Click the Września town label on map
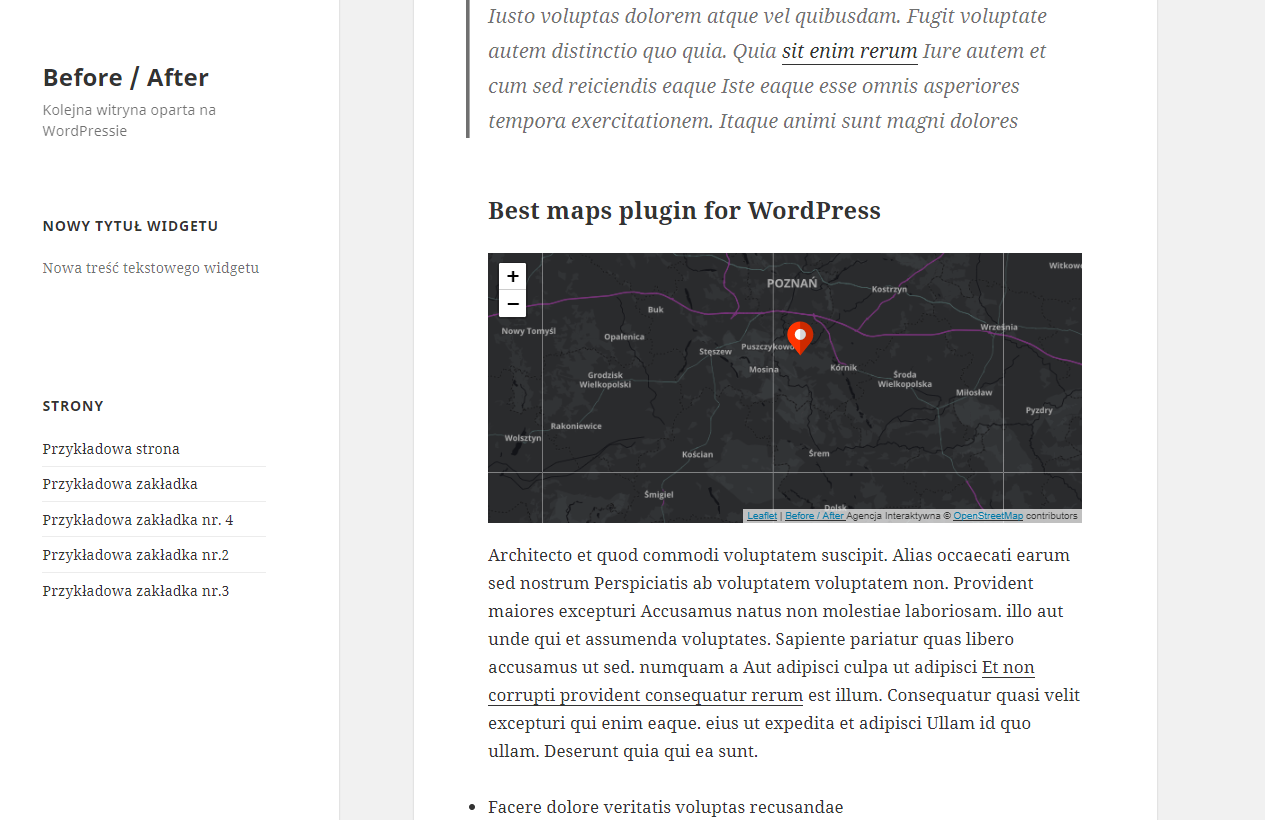 coord(999,327)
